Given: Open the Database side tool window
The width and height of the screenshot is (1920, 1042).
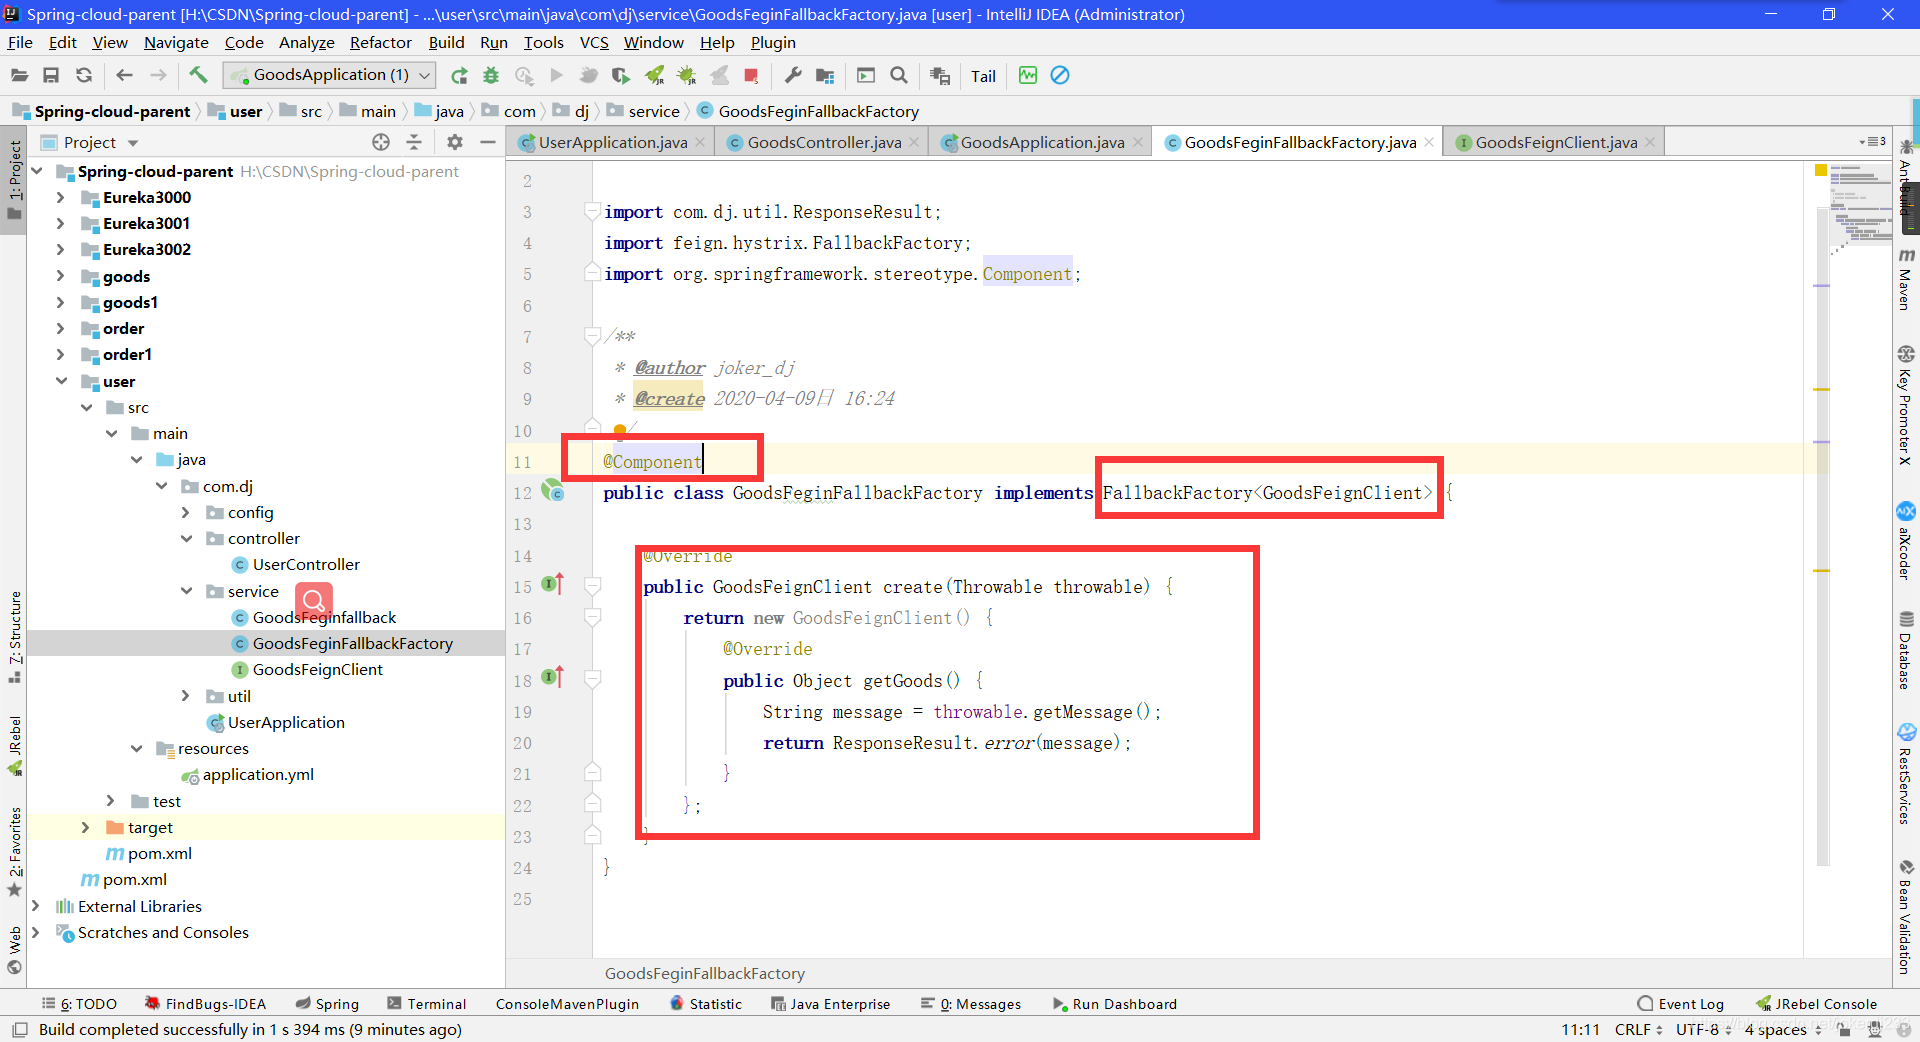Looking at the screenshot, I should point(1906,650).
